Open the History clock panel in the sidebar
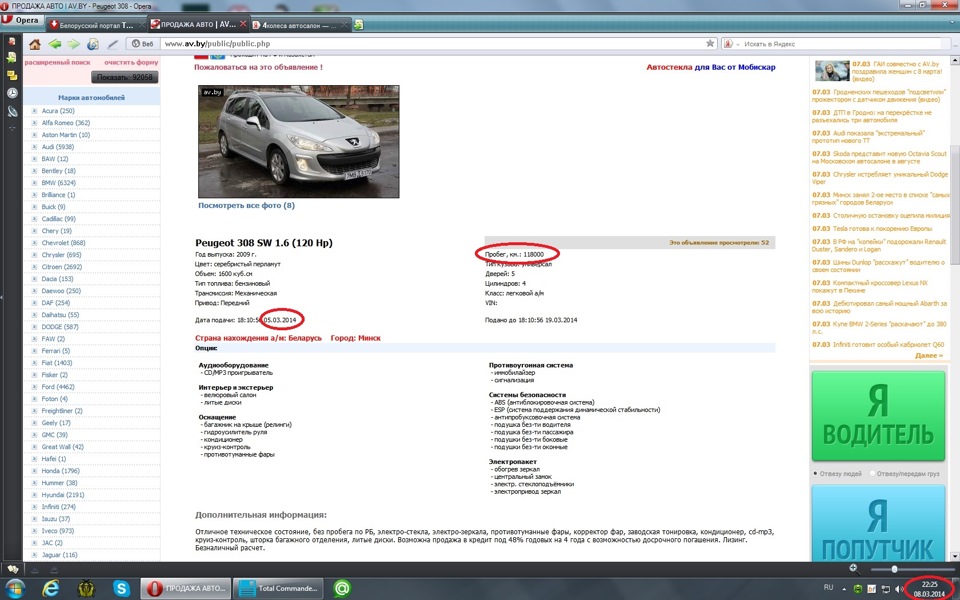This screenshot has width=960, height=600. click(x=12, y=93)
